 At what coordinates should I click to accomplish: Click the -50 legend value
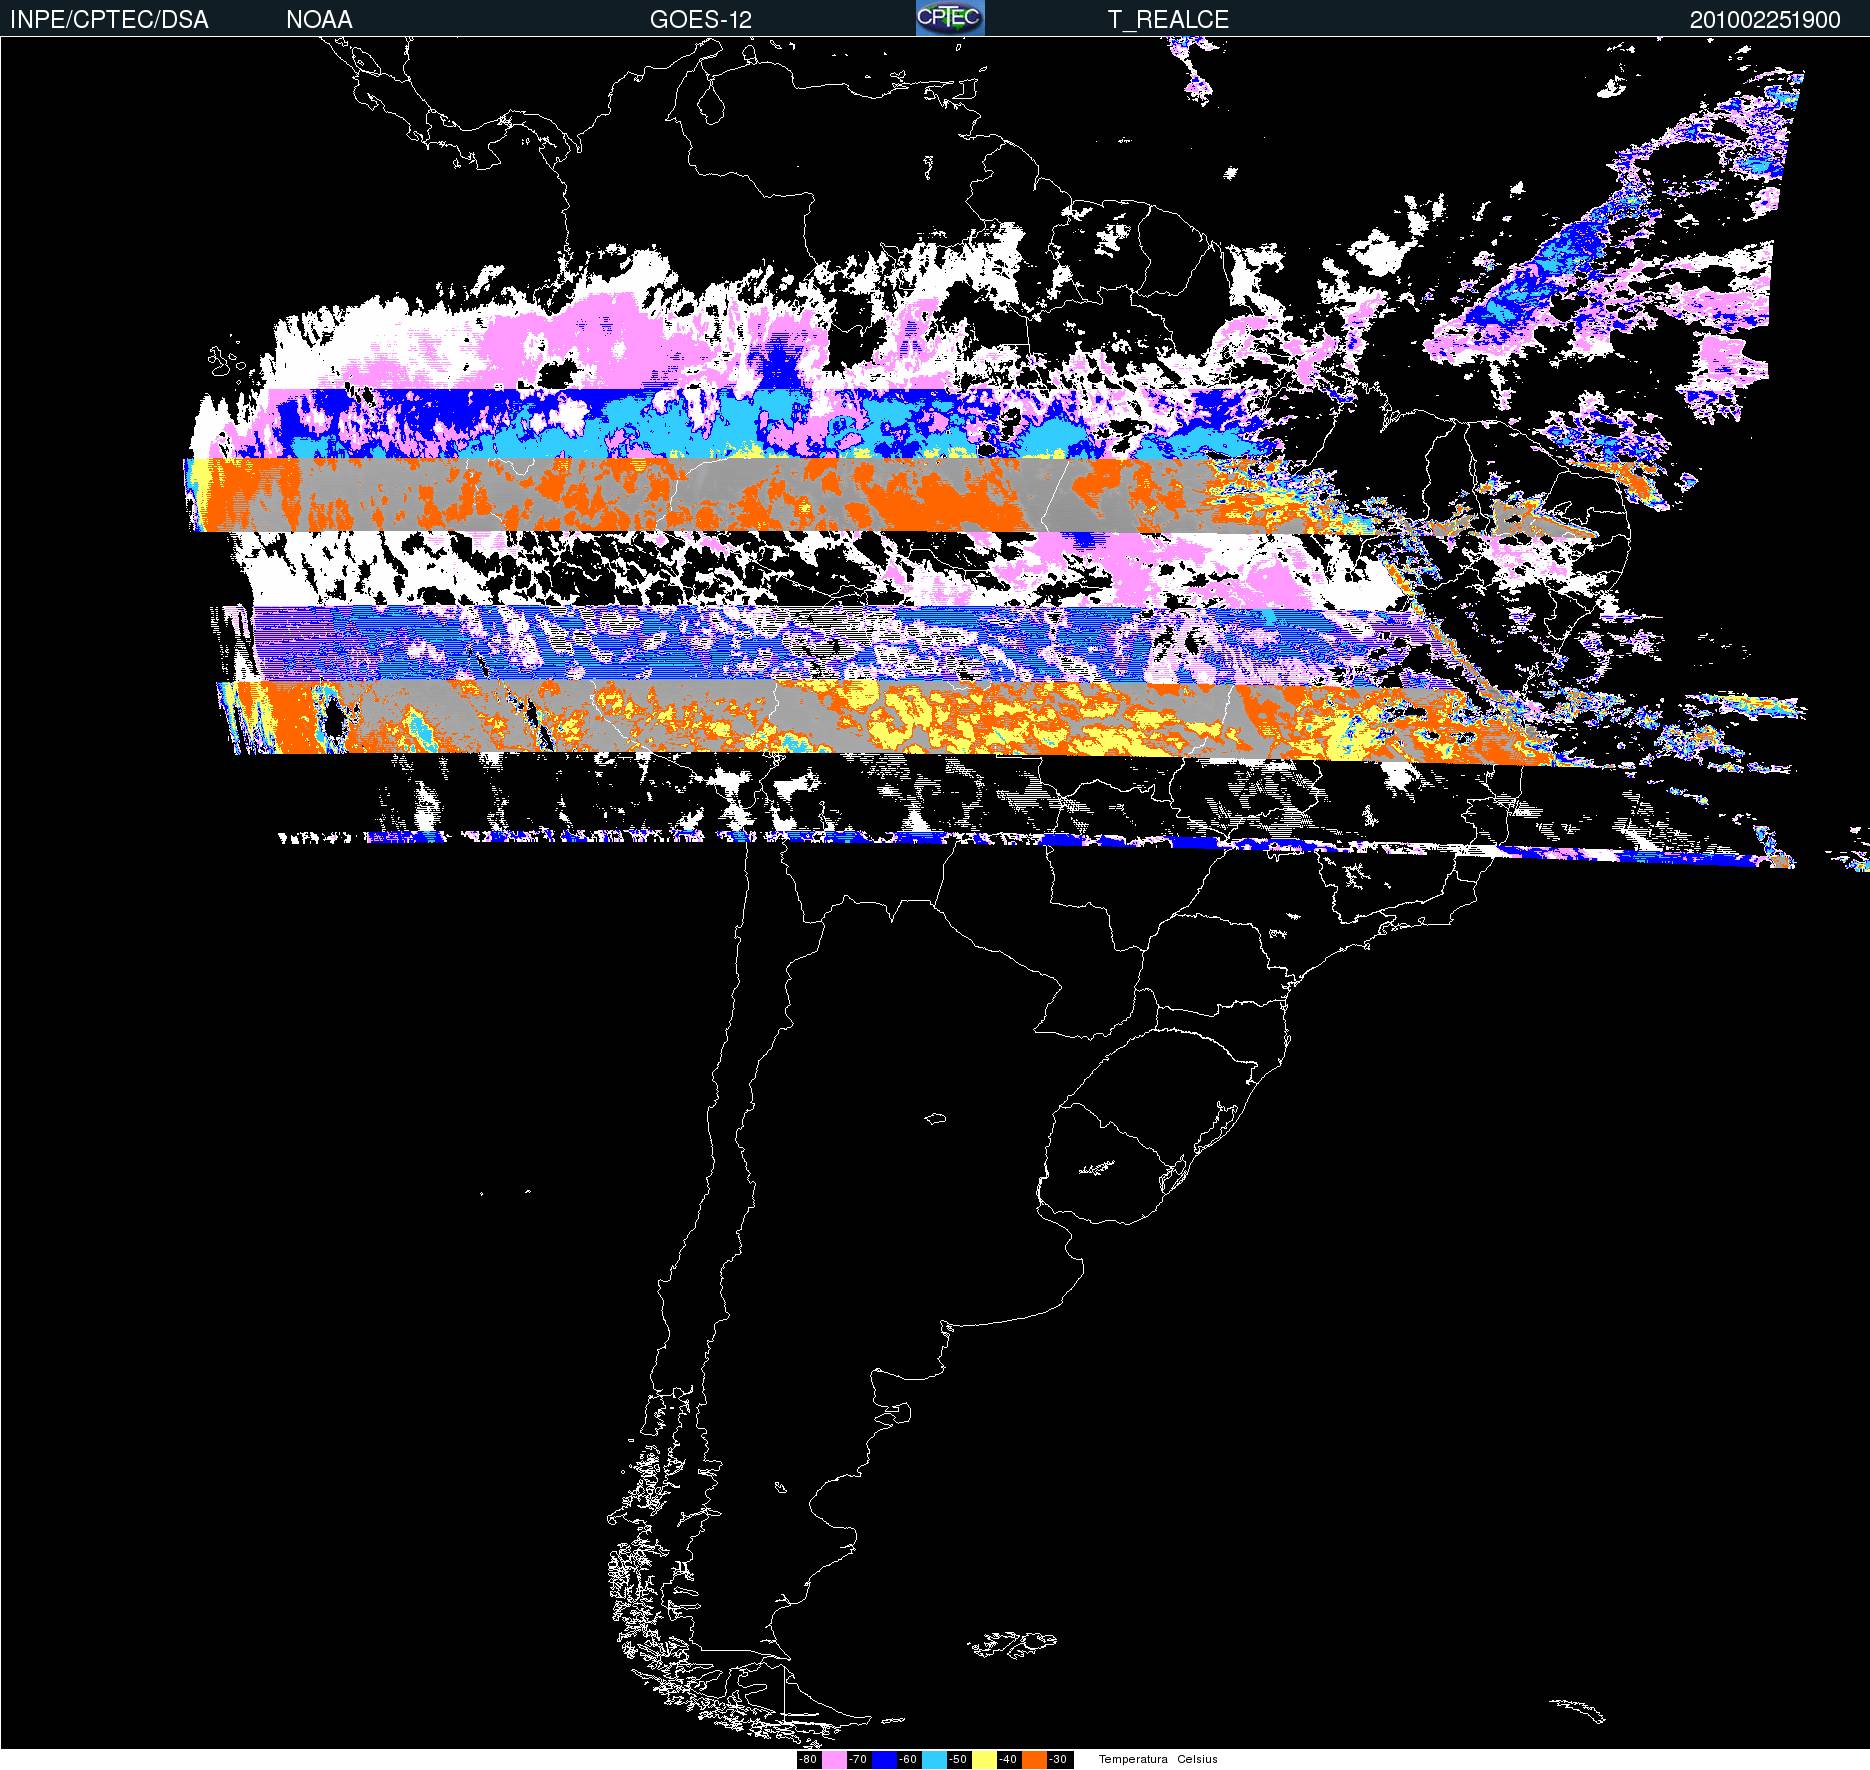[x=958, y=1760]
